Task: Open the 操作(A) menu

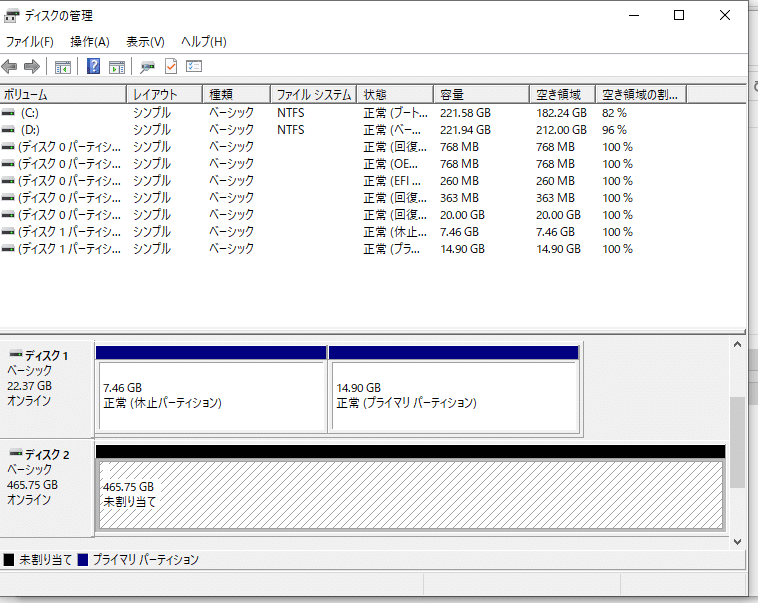Action: (x=90, y=42)
